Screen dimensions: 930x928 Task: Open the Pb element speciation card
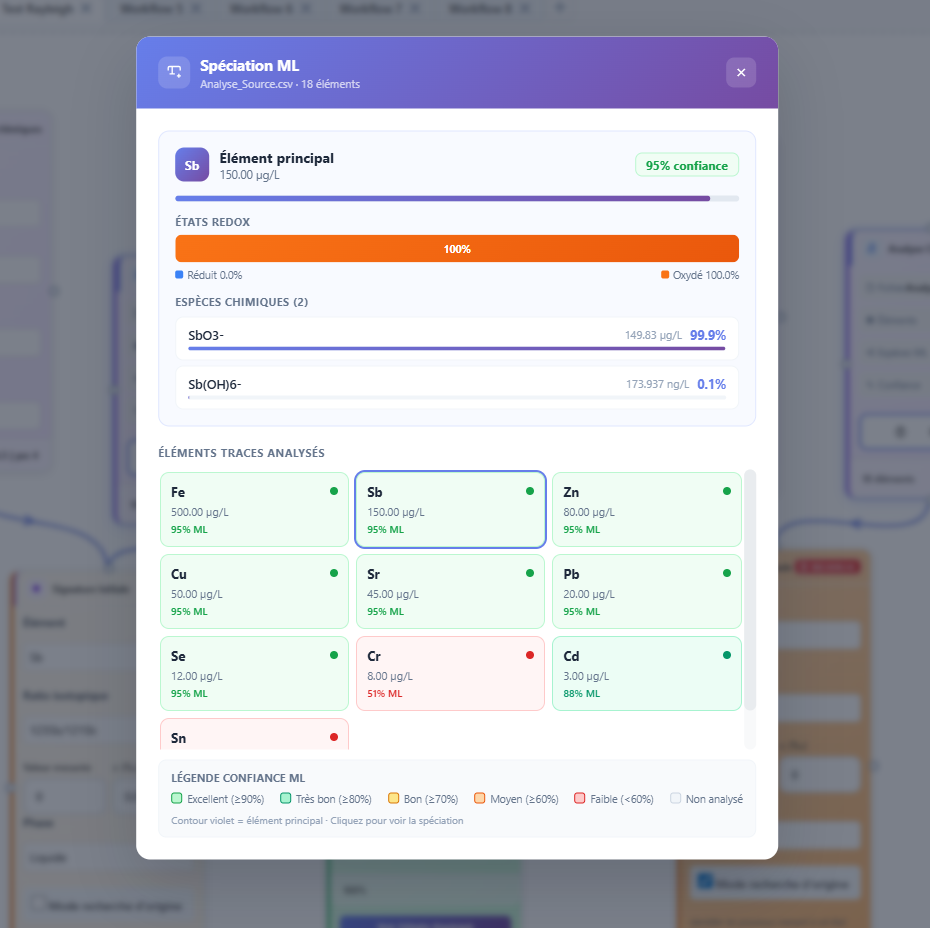tap(646, 592)
